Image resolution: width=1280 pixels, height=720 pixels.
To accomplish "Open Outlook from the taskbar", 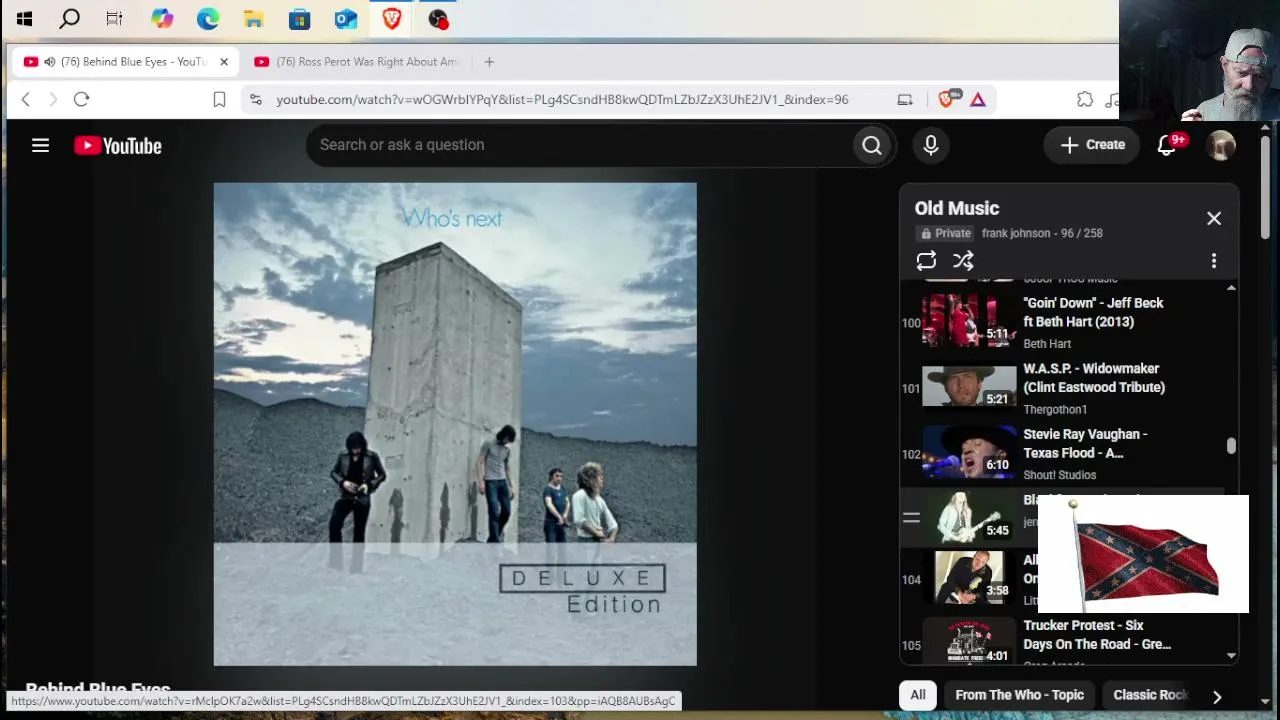I will (345, 18).
